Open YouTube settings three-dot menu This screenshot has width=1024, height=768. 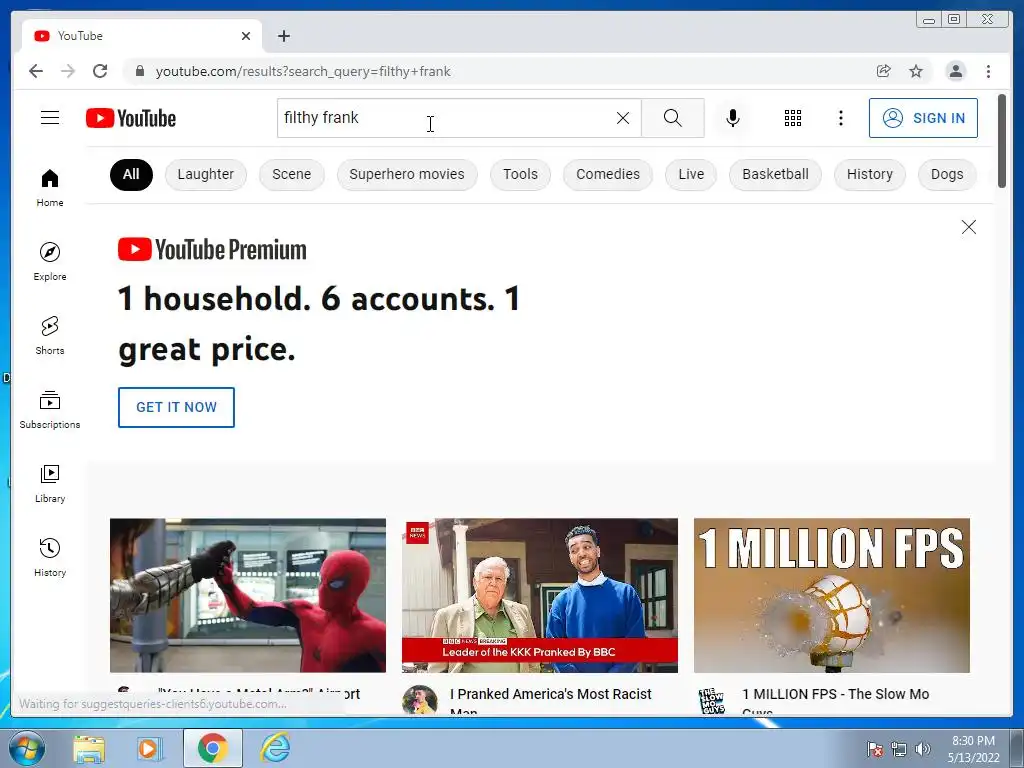[x=840, y=118]
